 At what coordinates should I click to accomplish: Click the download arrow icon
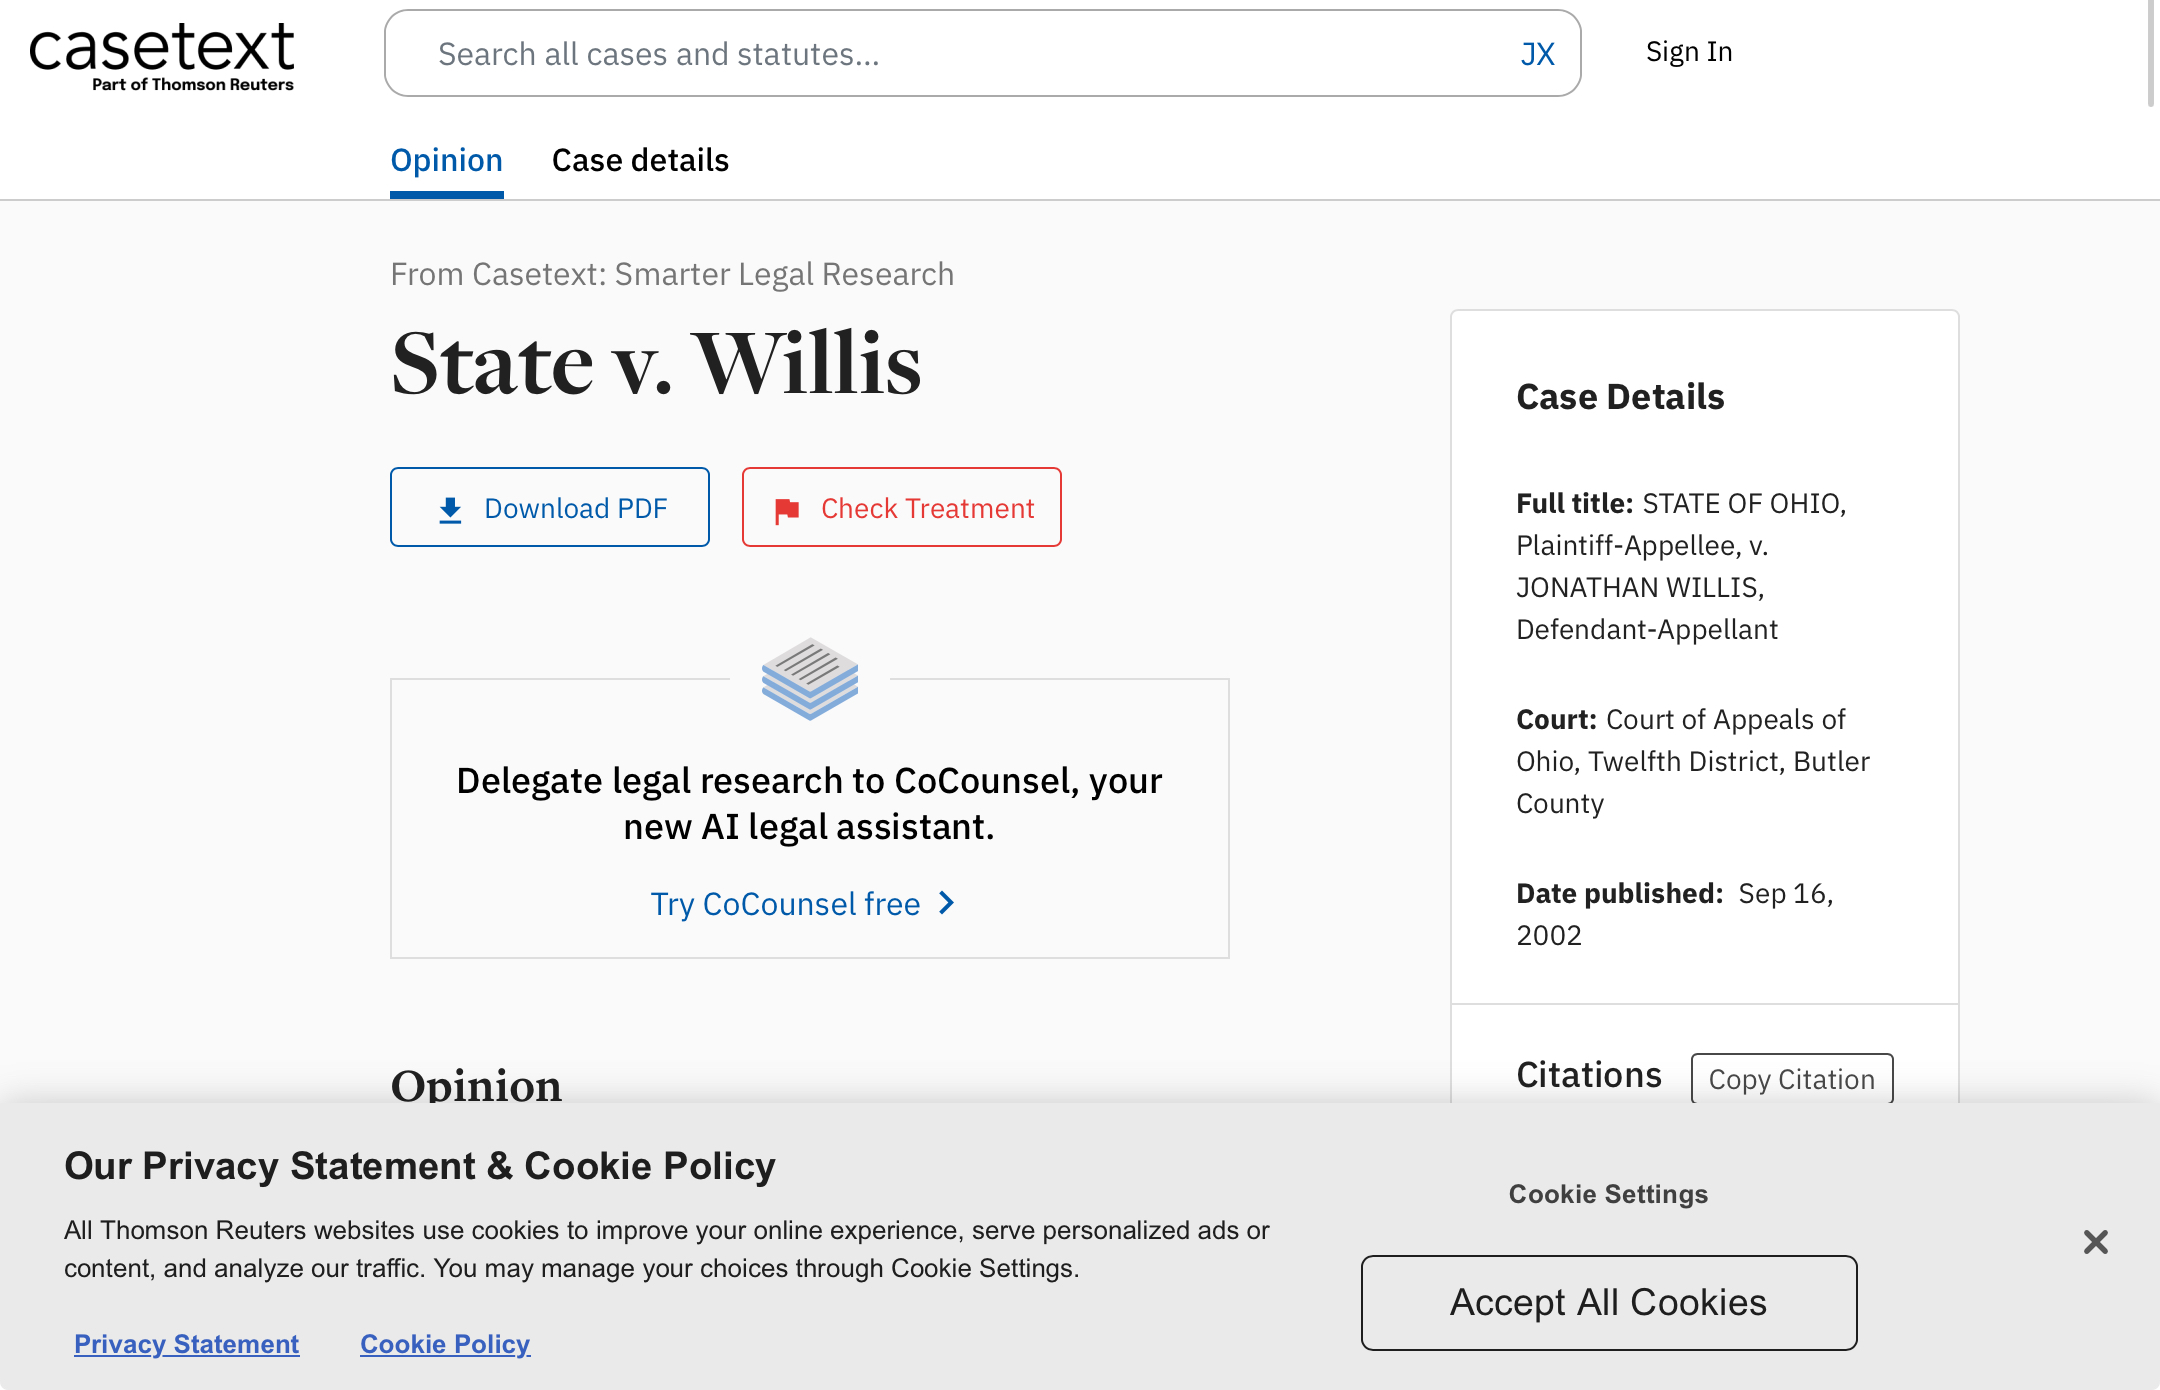coord(450,510)
